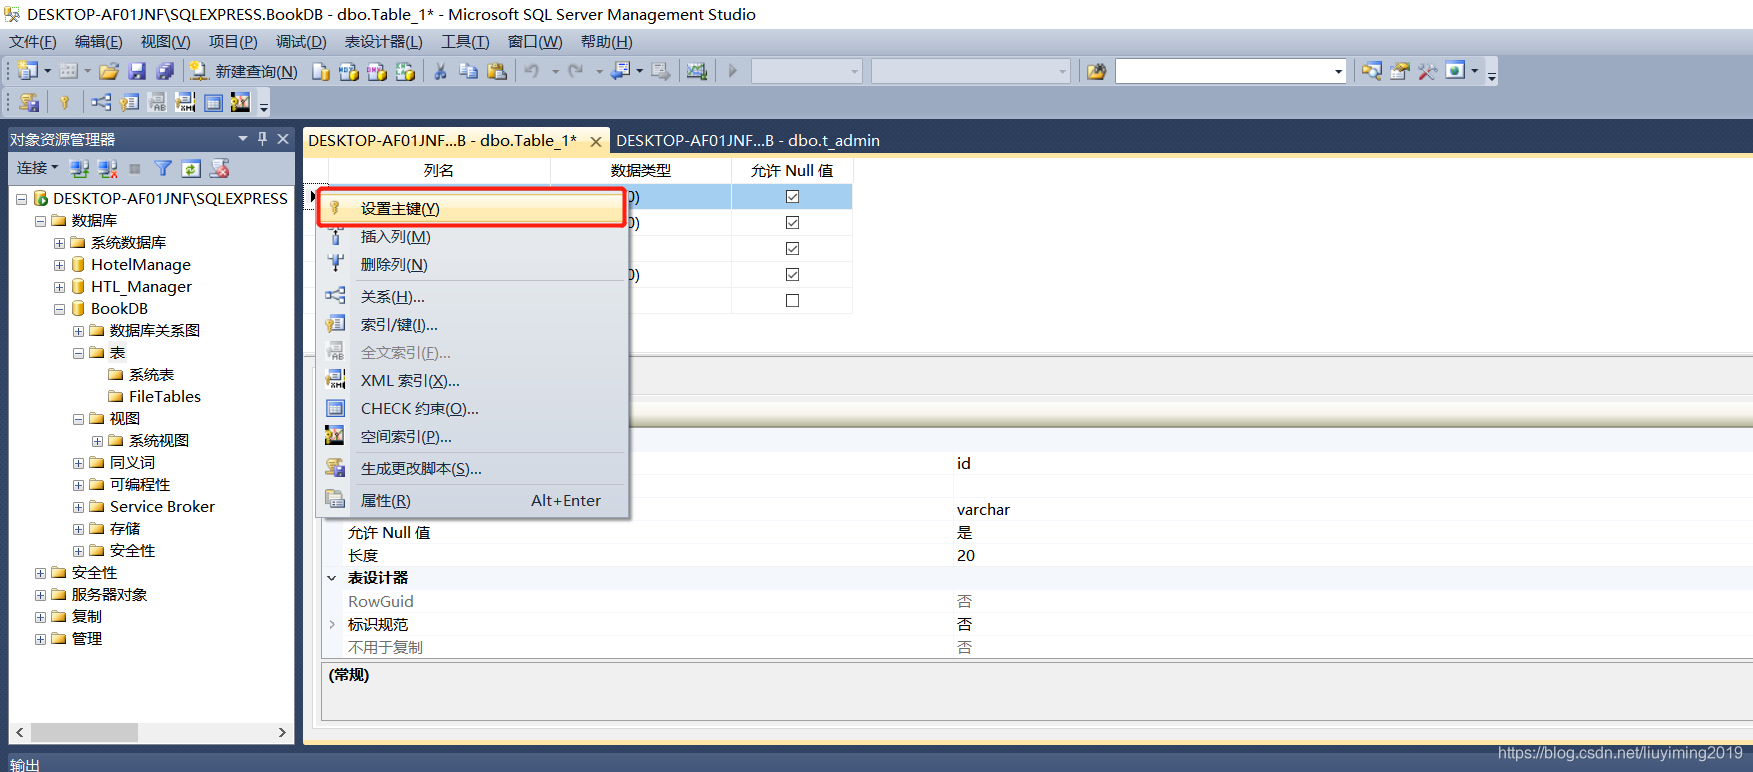Open a new DMX query icon
1753x772 pixels.
point(376,71)
